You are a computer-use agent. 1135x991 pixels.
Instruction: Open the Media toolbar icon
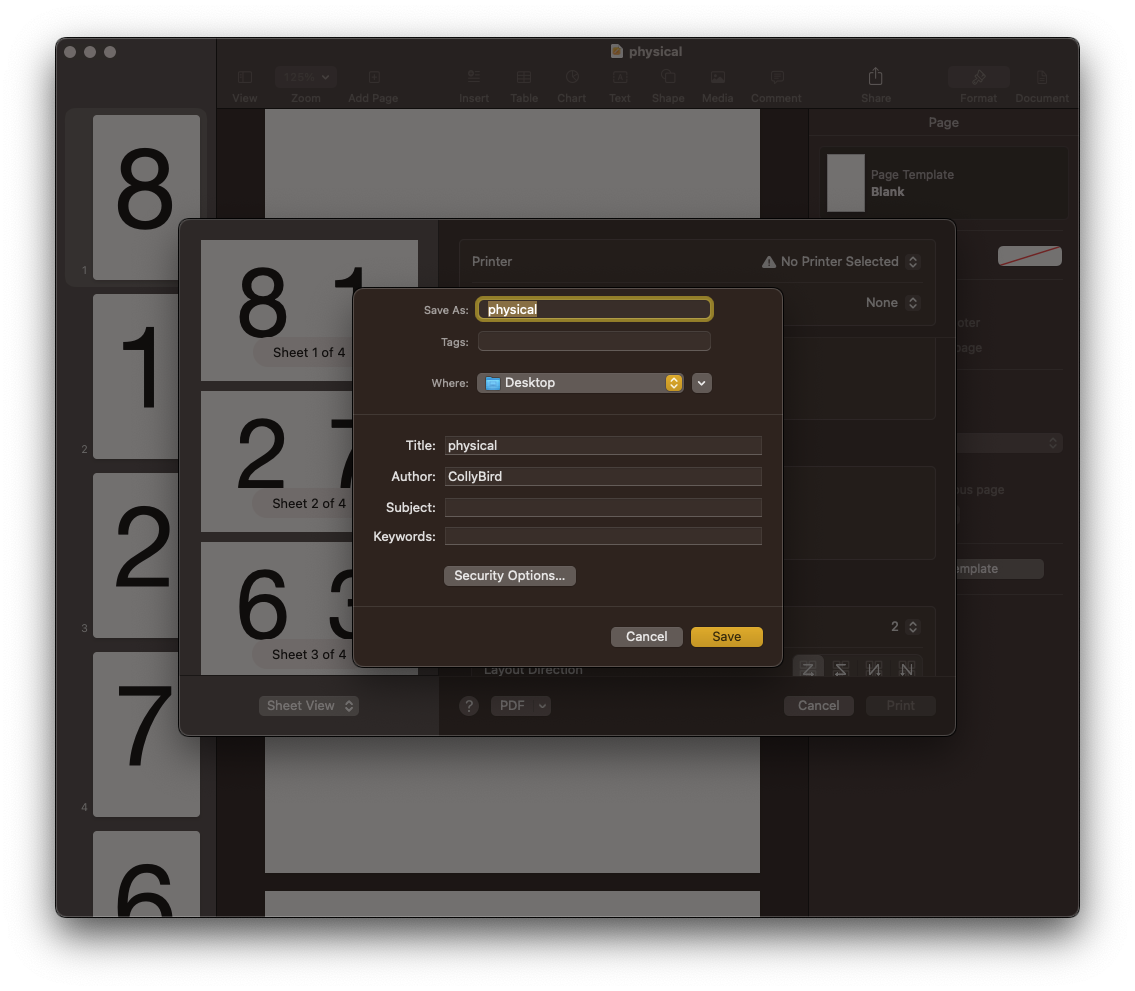(717, 78)
